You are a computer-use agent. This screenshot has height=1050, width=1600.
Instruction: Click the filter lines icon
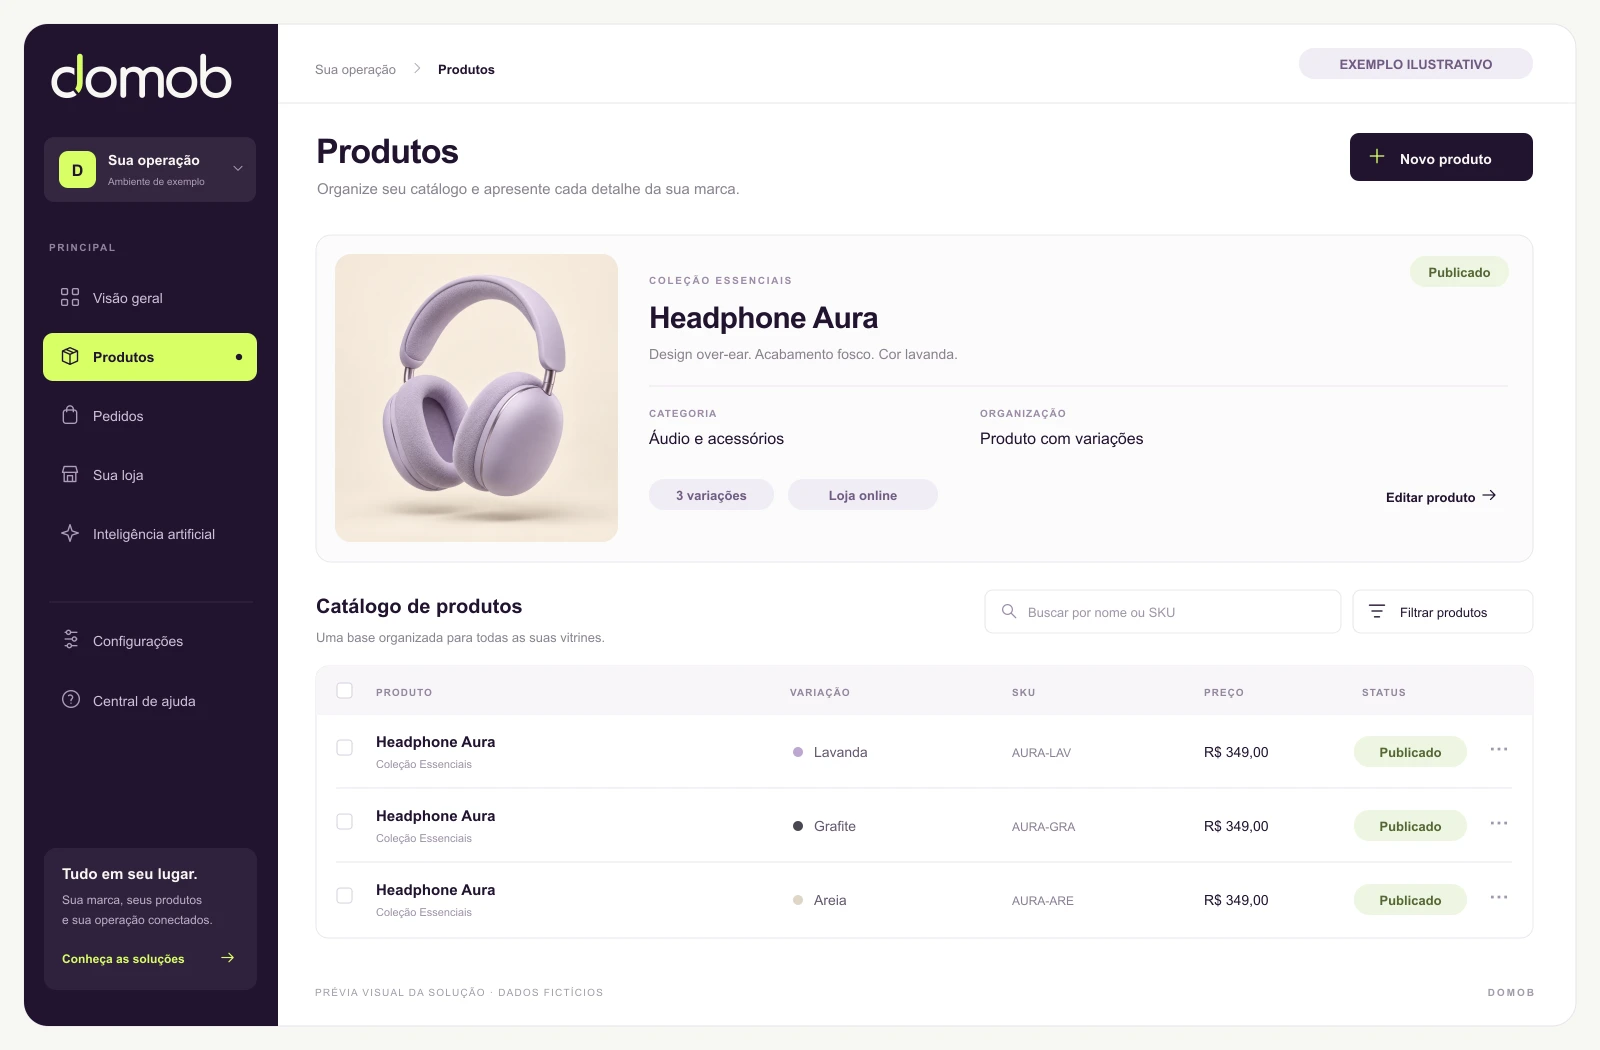click(1377, 611)
